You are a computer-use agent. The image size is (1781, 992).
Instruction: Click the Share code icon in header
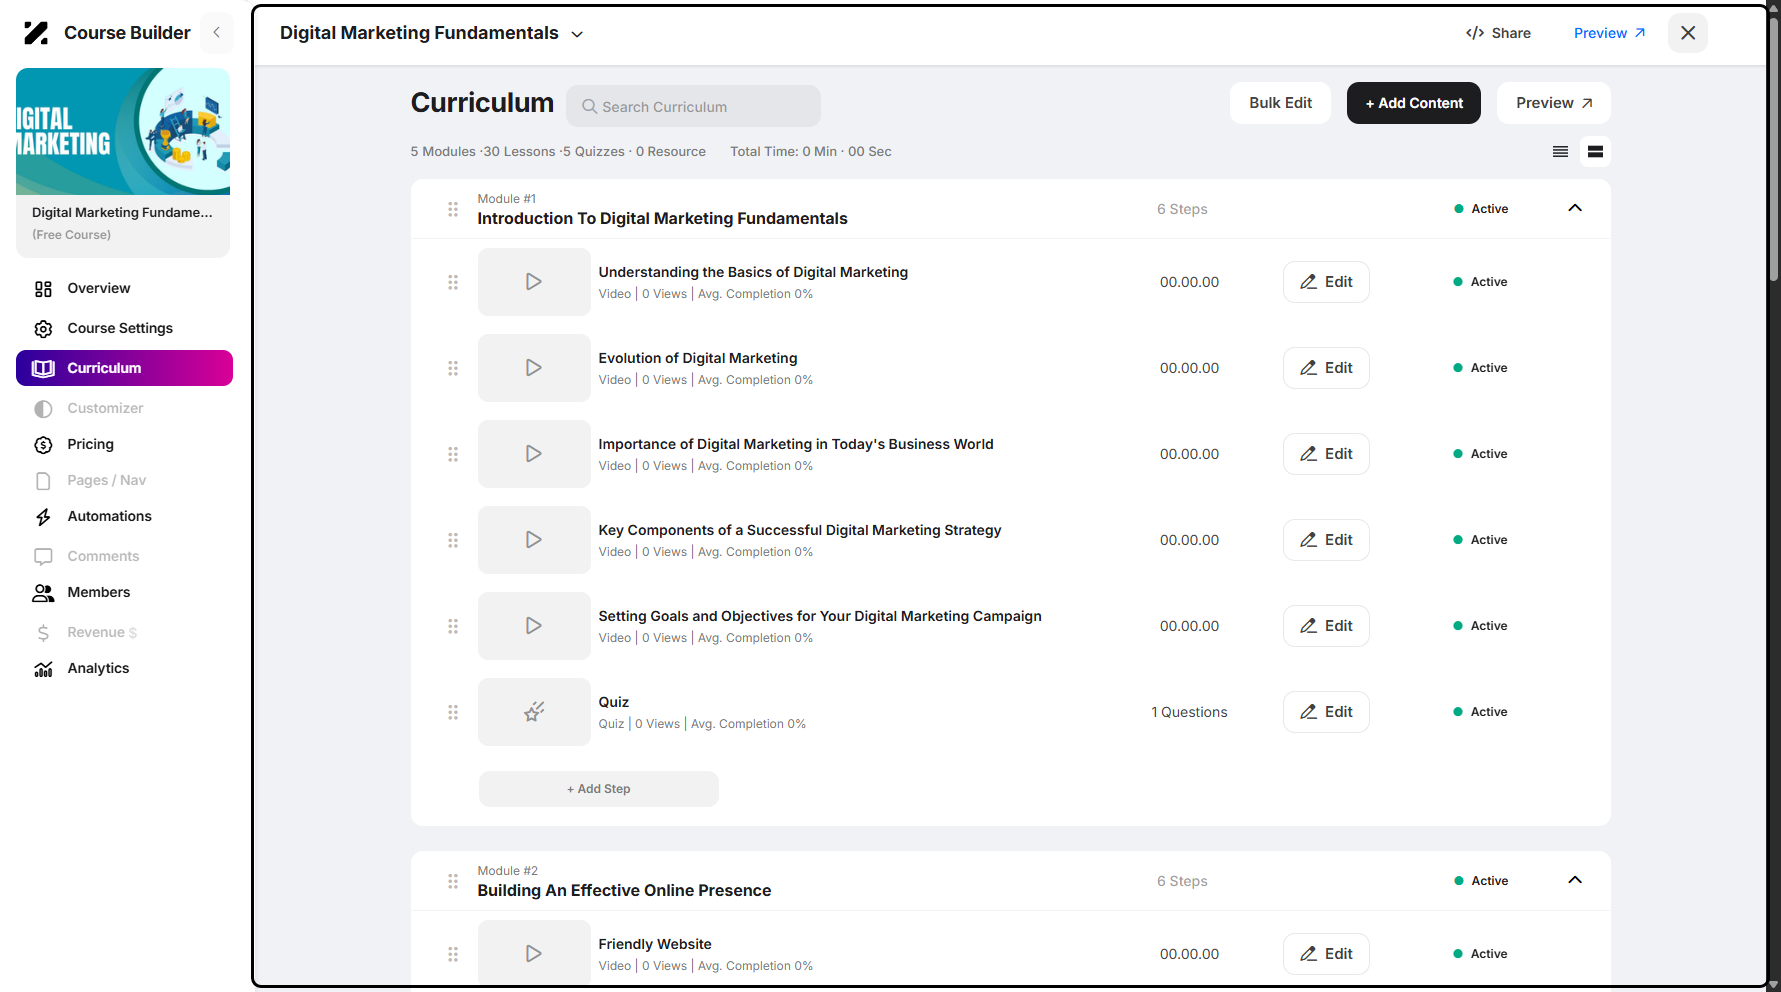click(1475, 33)
